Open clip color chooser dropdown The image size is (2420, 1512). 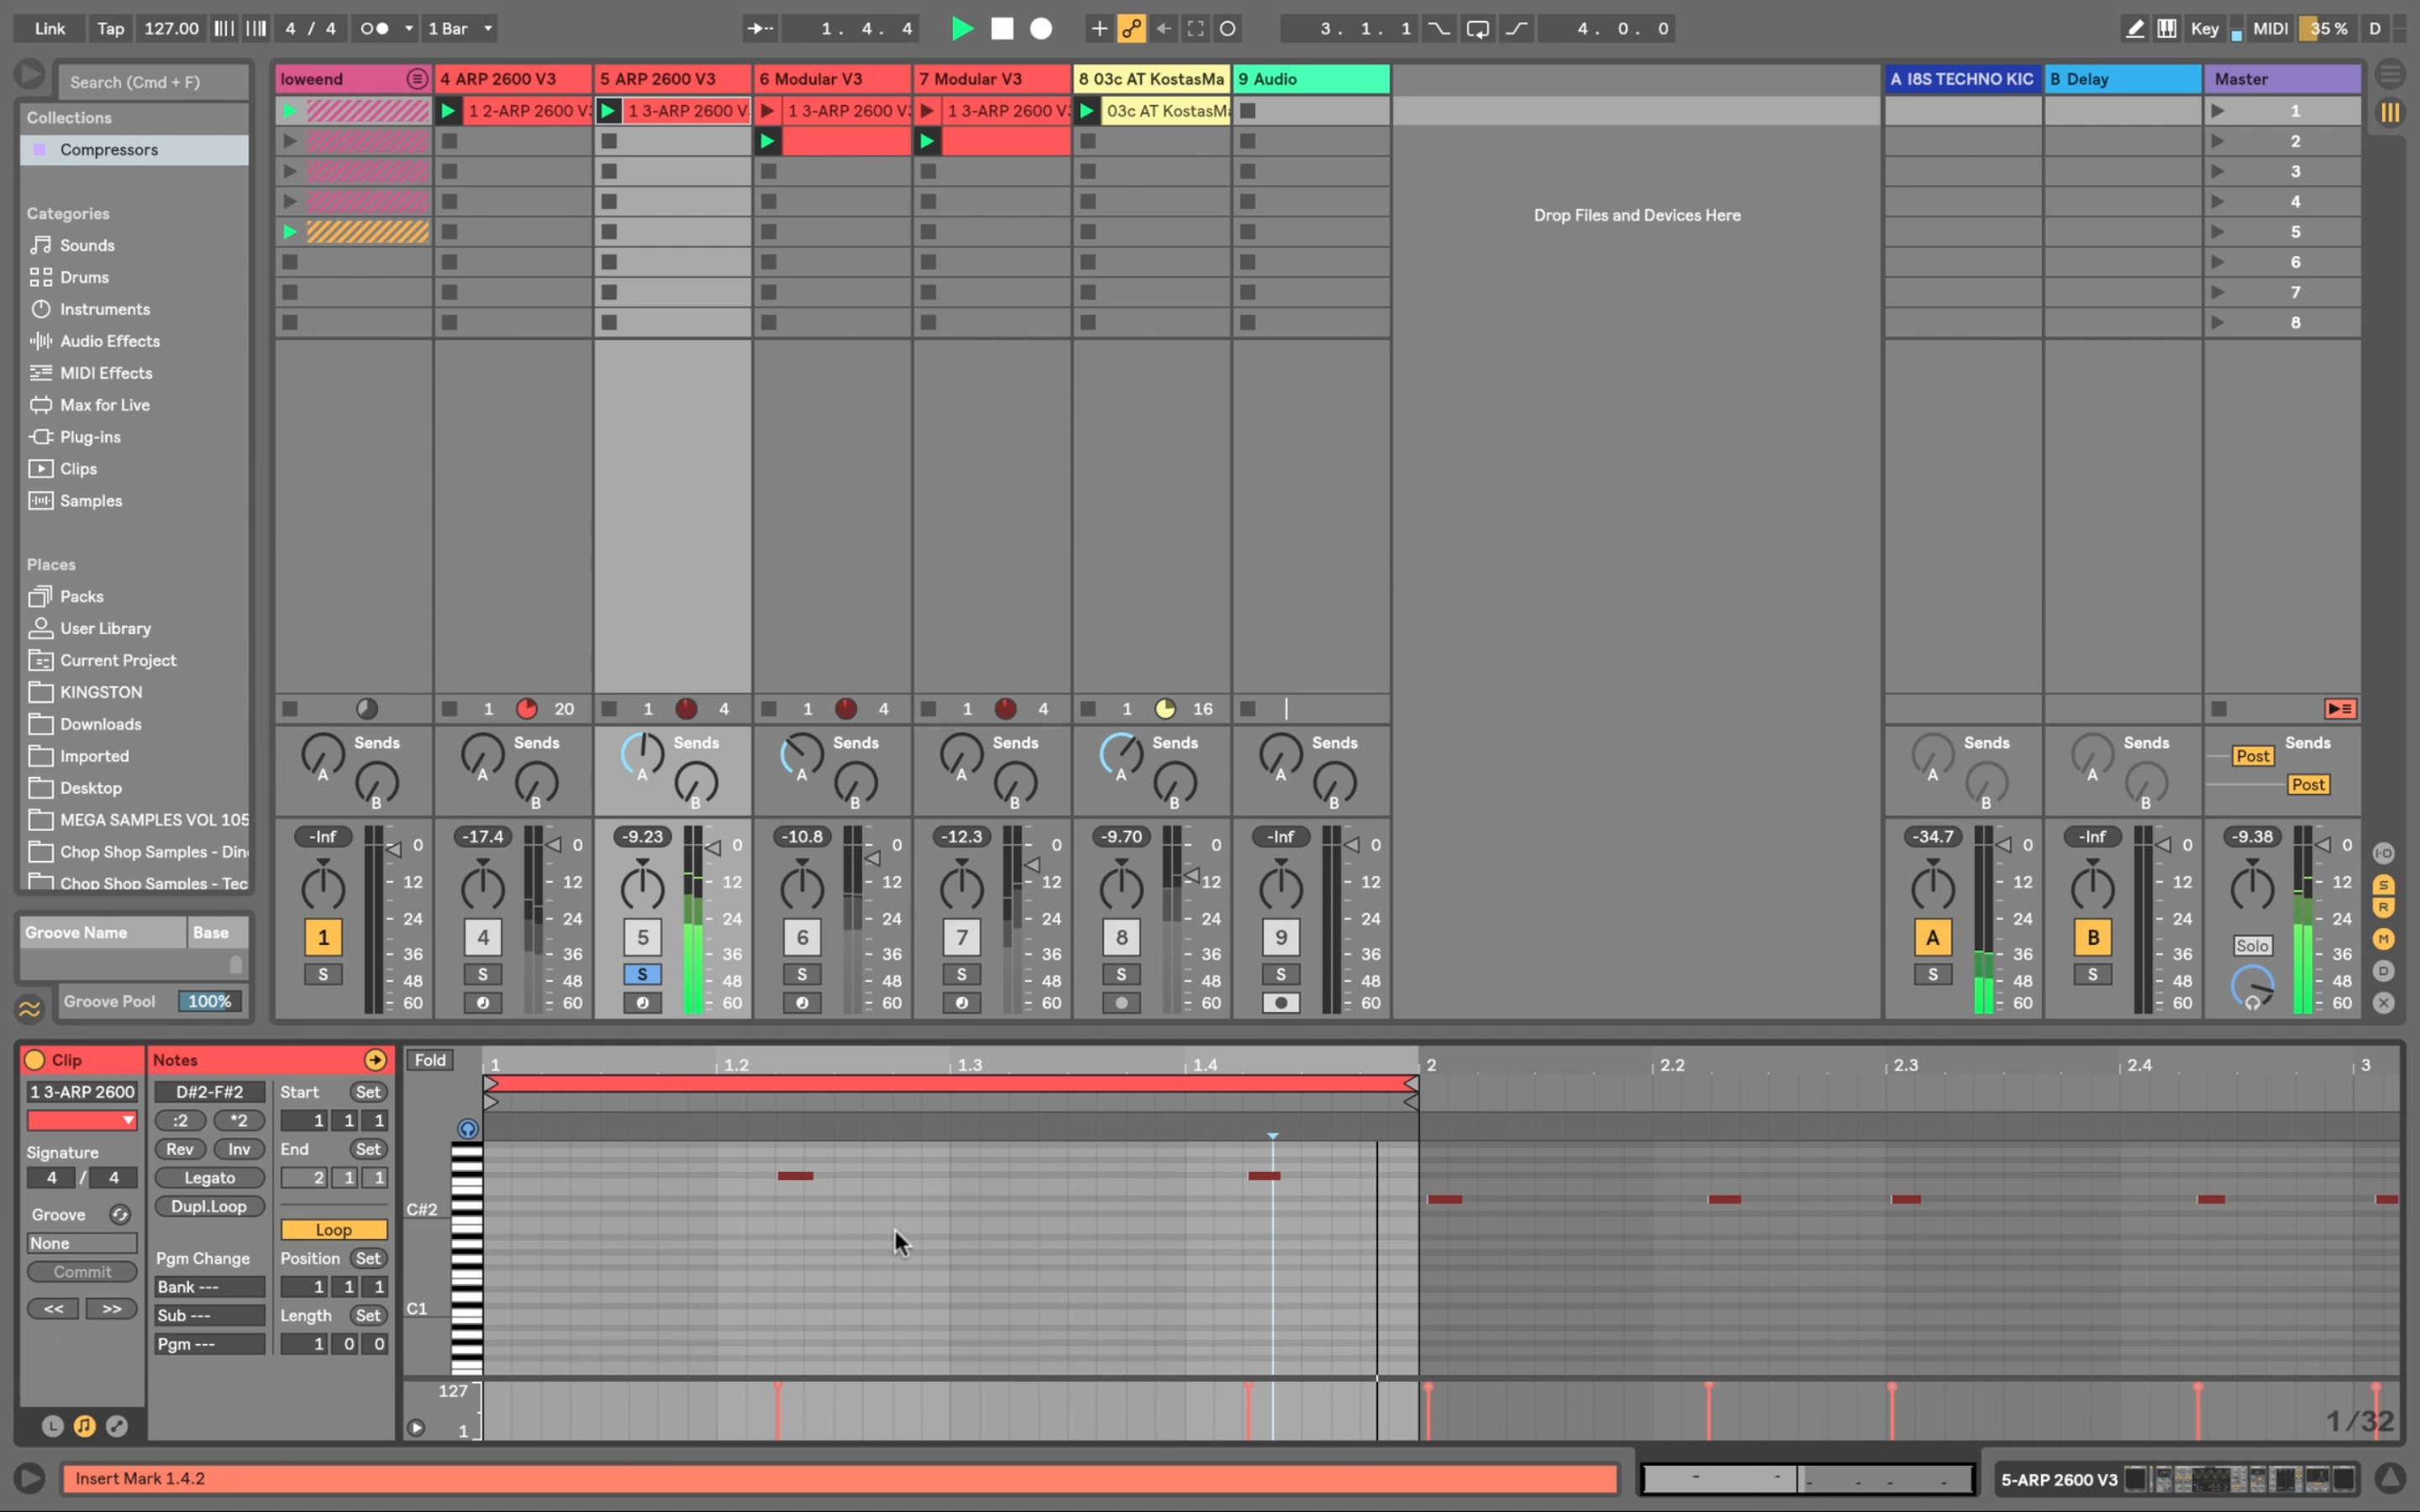point(82,1120)
